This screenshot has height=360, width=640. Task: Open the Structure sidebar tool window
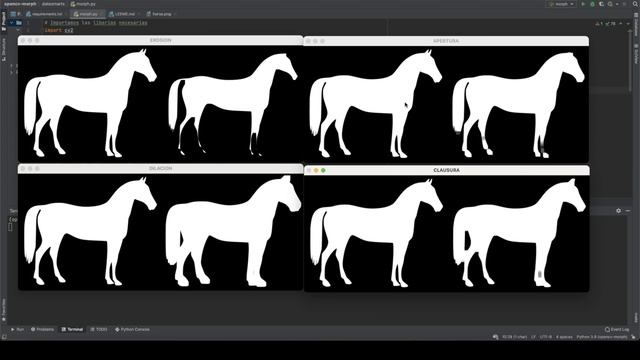4,49
